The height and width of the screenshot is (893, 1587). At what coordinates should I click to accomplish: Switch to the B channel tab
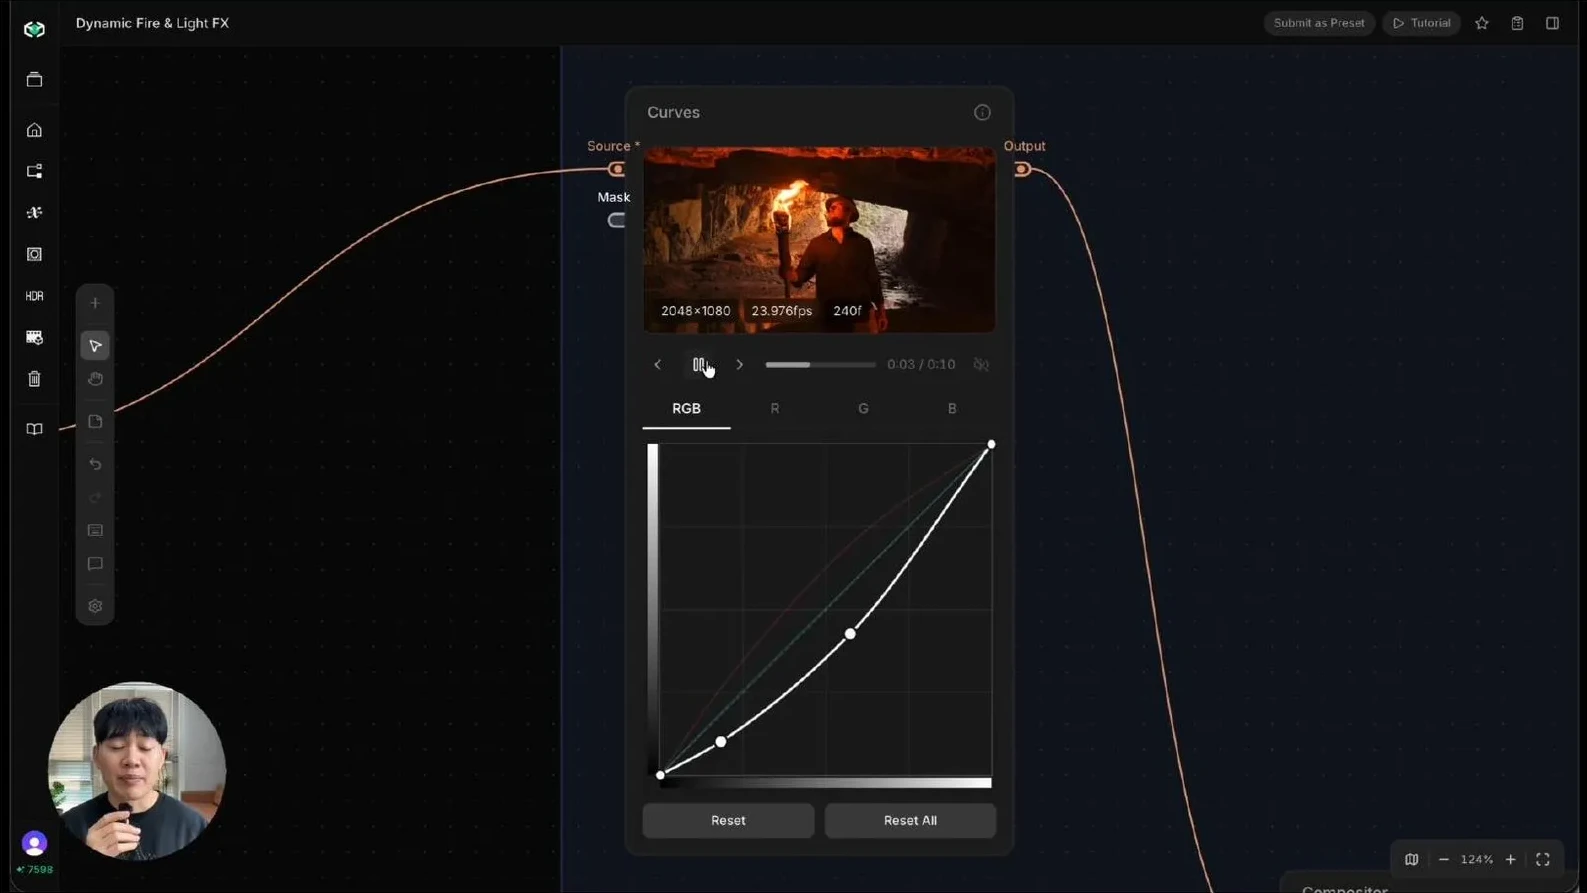point(952,408)
